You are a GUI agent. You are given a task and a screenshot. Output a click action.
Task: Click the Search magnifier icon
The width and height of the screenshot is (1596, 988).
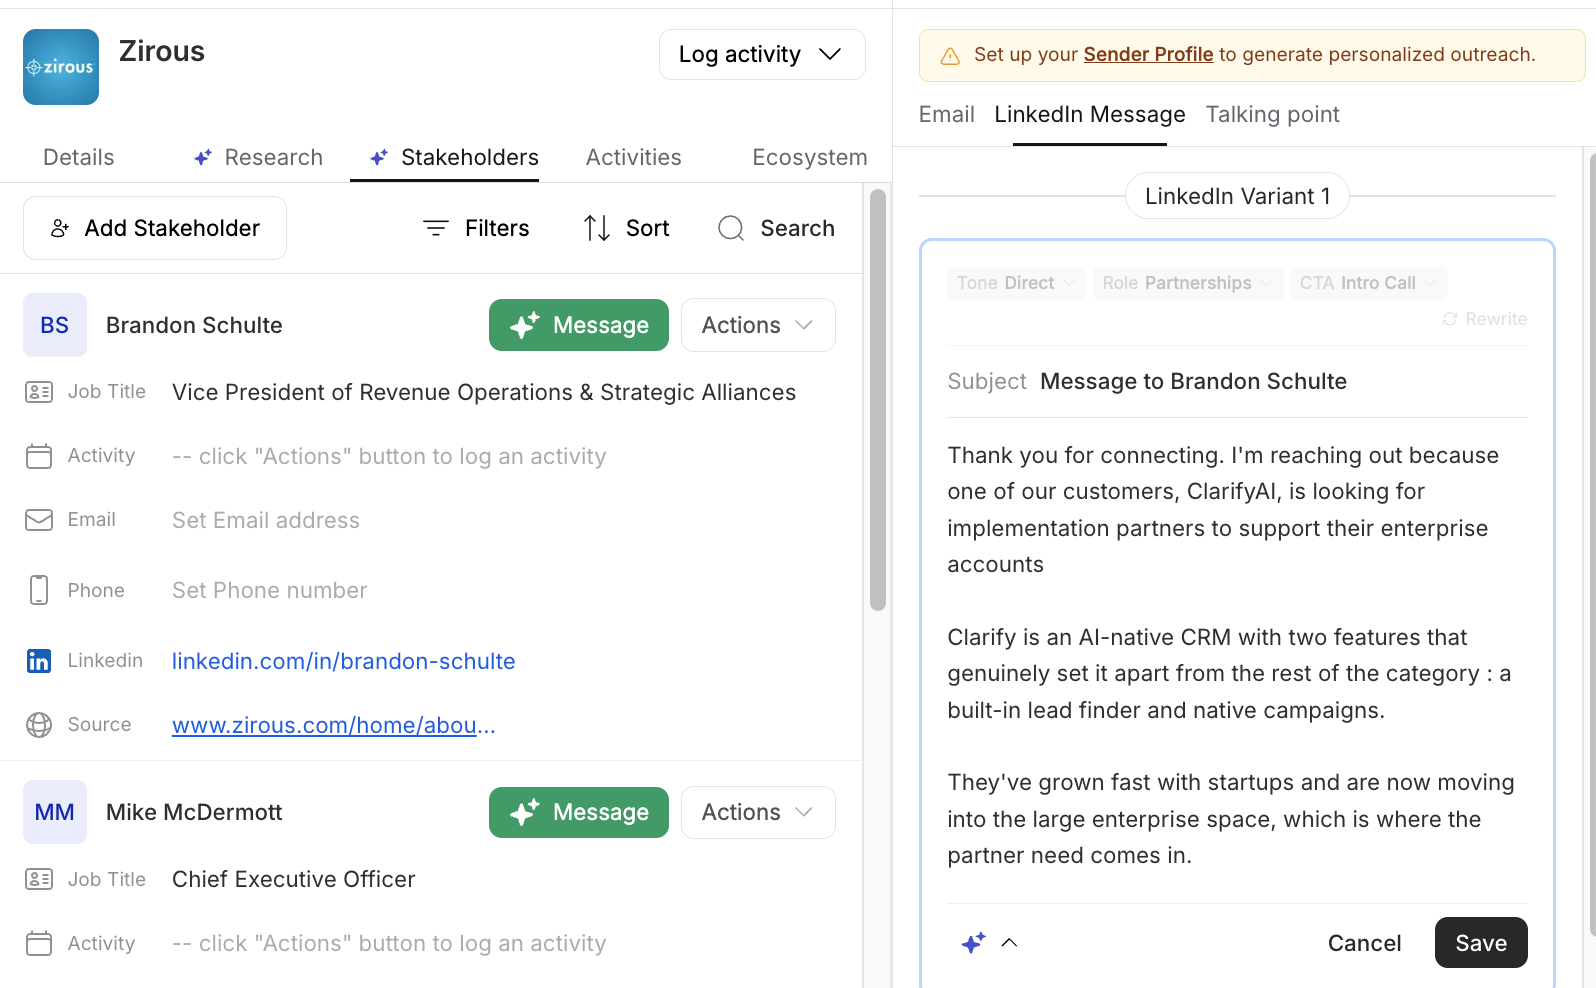tap(731, 228)
